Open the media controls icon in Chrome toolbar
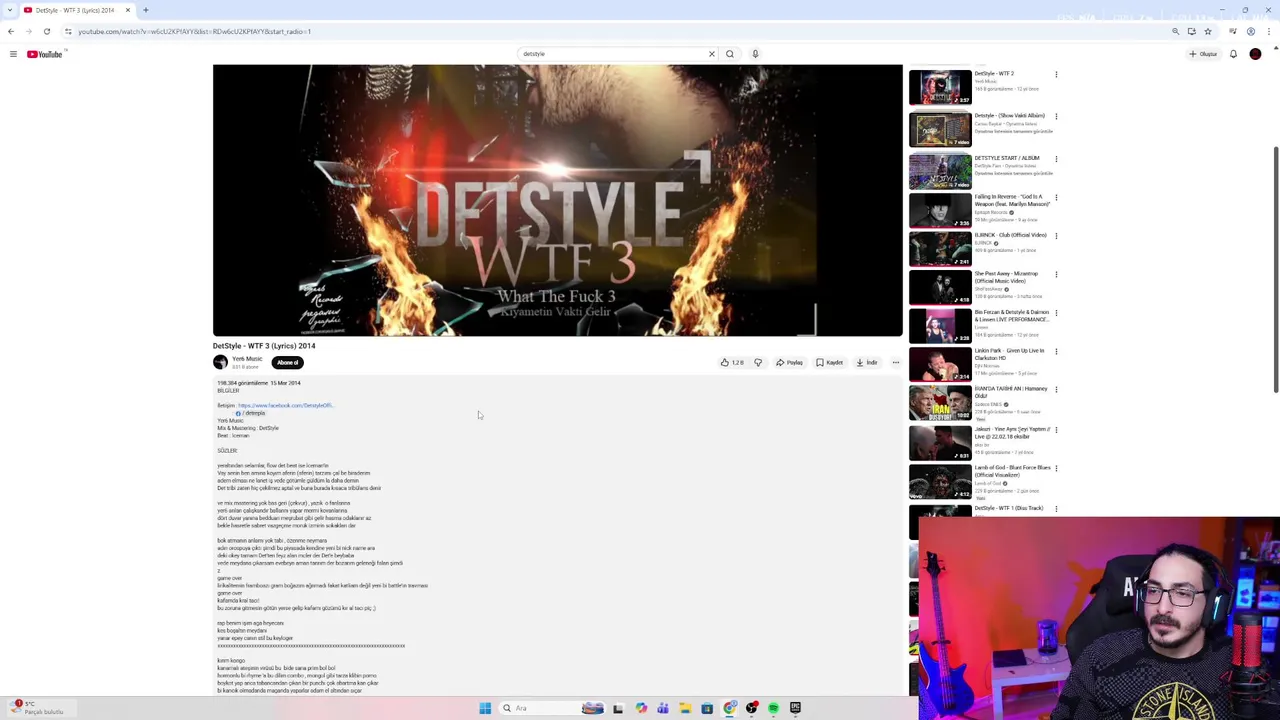Screen dimensions: 1280x720 [x=1233, y=31]
